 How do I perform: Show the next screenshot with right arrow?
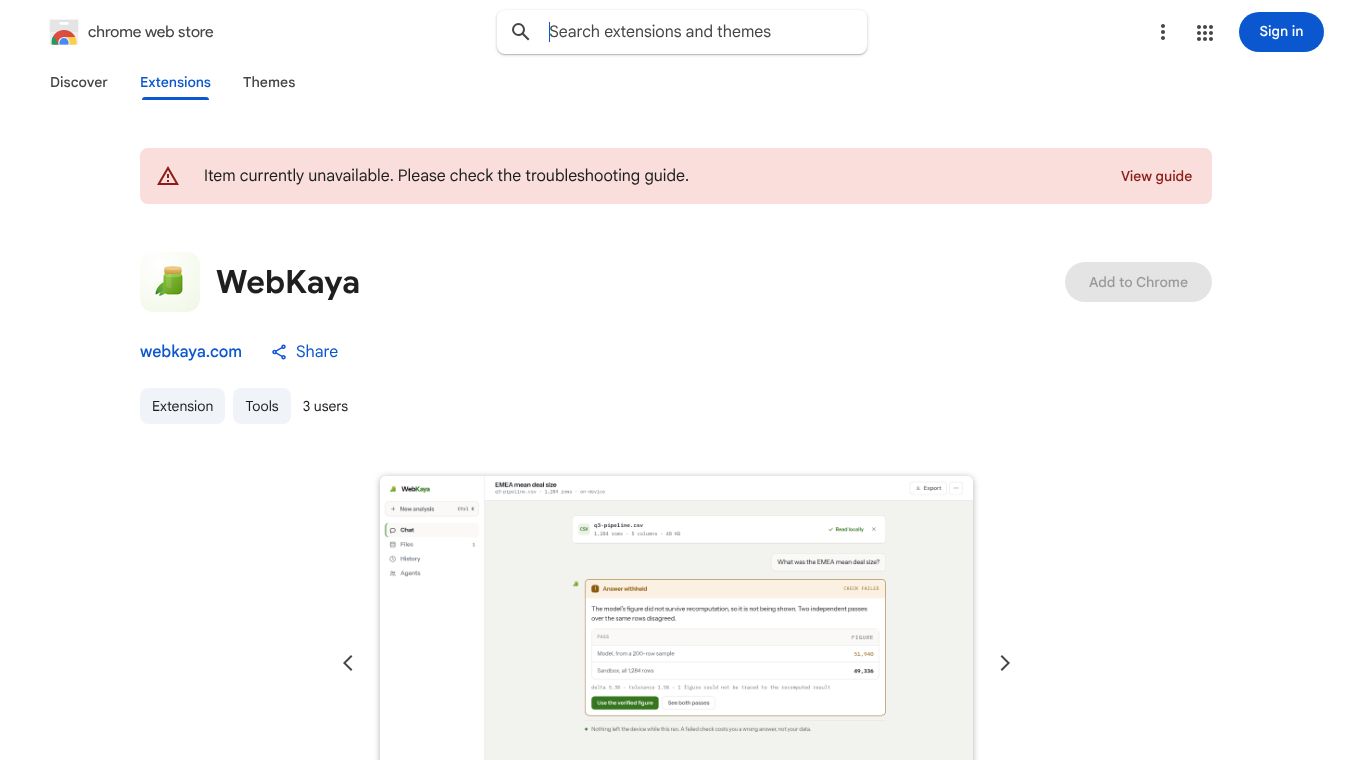click(x=1005, y=663)
